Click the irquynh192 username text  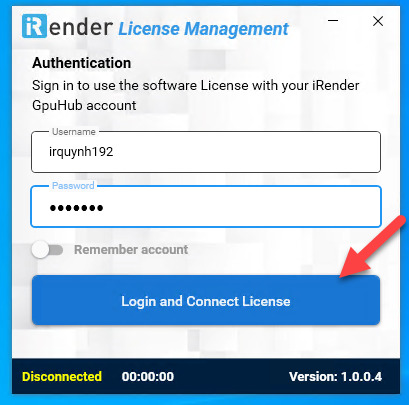tap(81, 152)
